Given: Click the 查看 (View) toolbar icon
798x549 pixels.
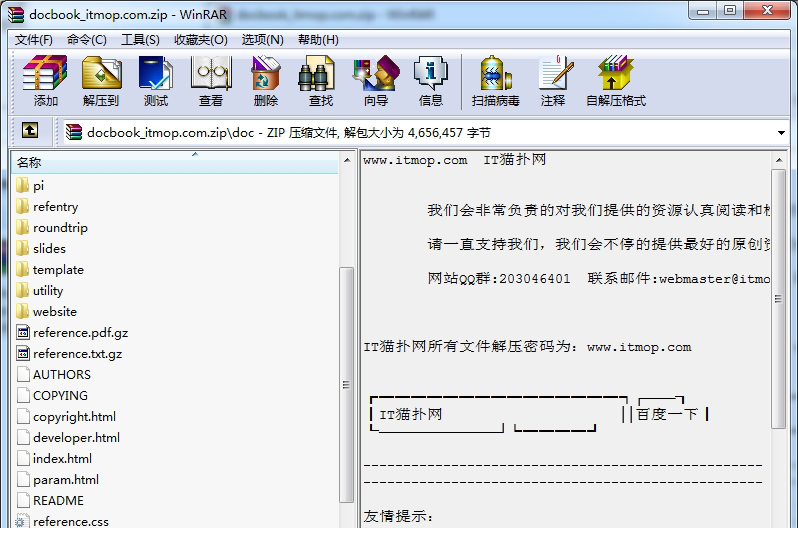Looking at the screenshot, I should [x=211, y=80].
